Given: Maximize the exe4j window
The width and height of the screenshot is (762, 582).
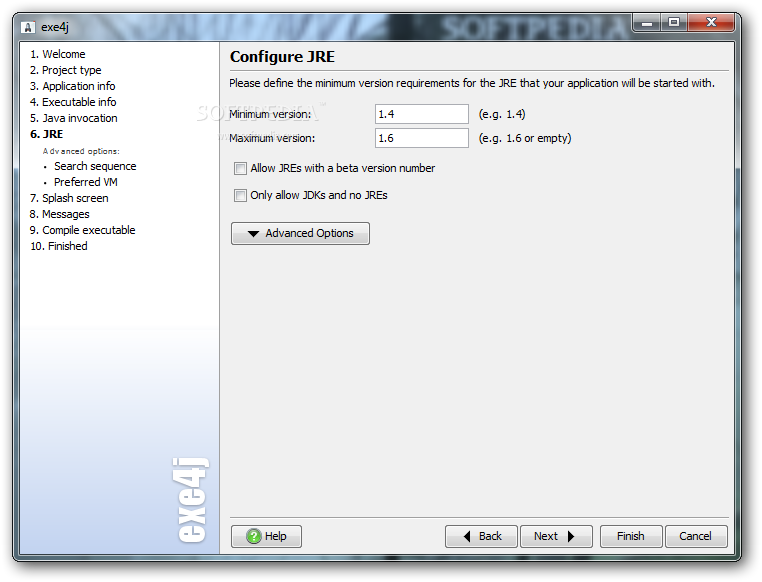Looking at the screenshot, I should [x=674, y=22].
